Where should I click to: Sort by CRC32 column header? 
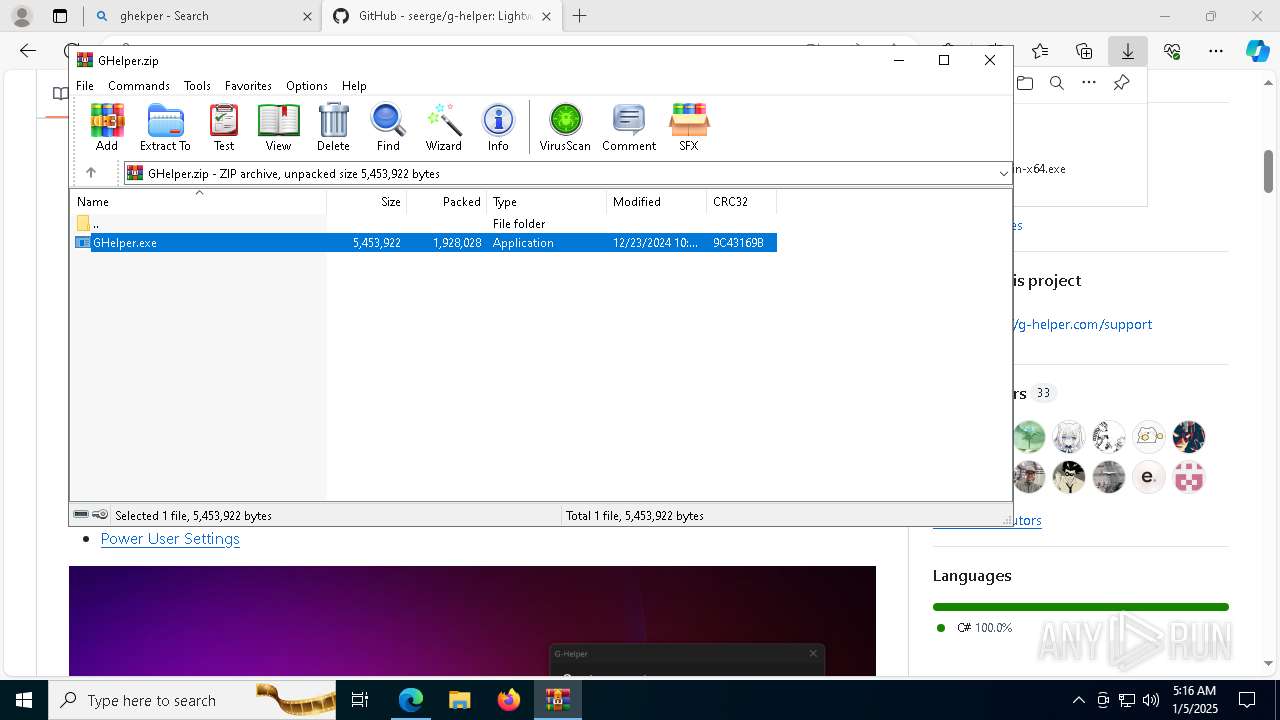tap(741, 202)
